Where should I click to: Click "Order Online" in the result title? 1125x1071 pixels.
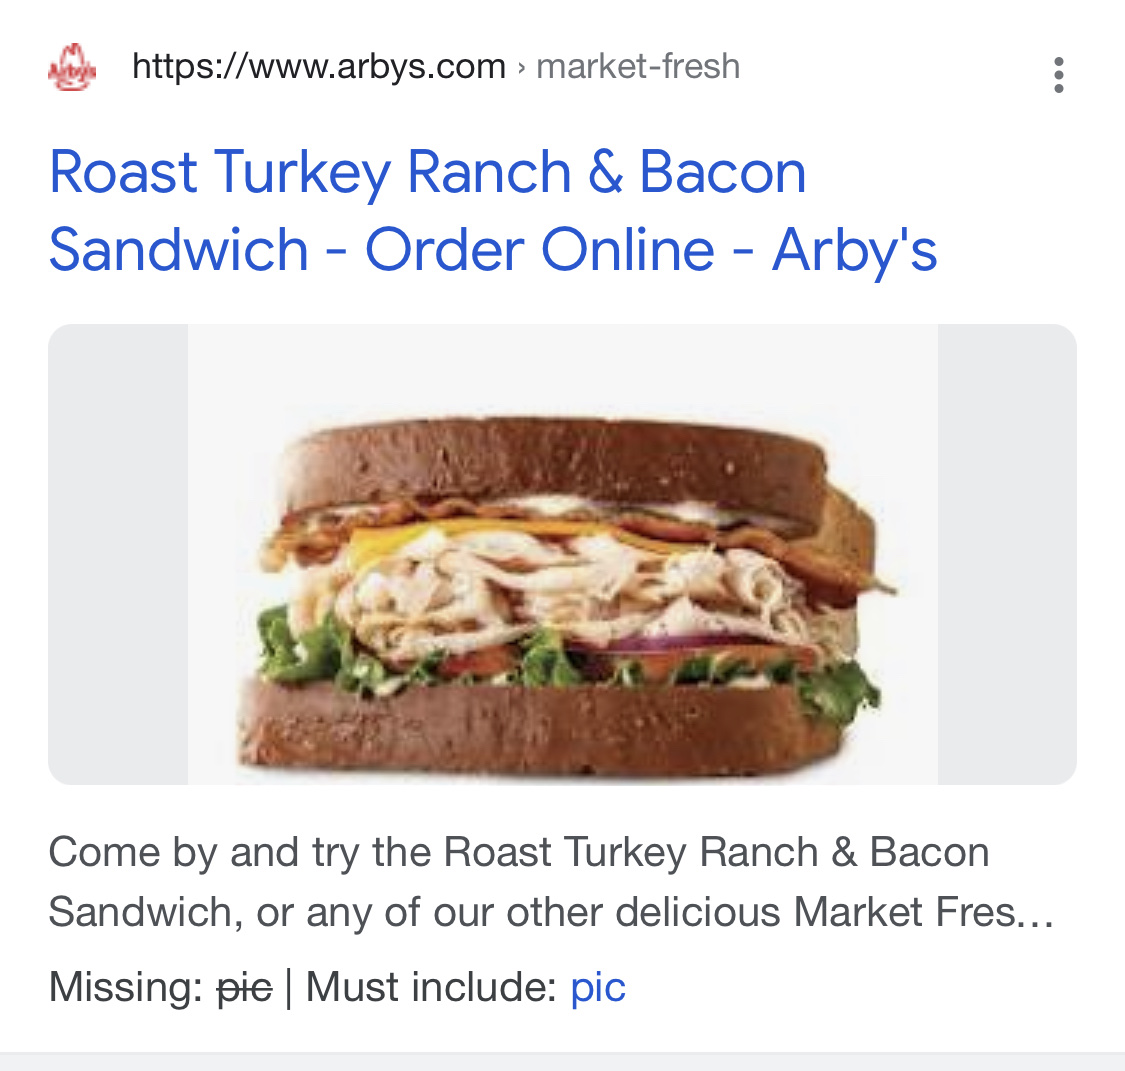tap(539, 249)
